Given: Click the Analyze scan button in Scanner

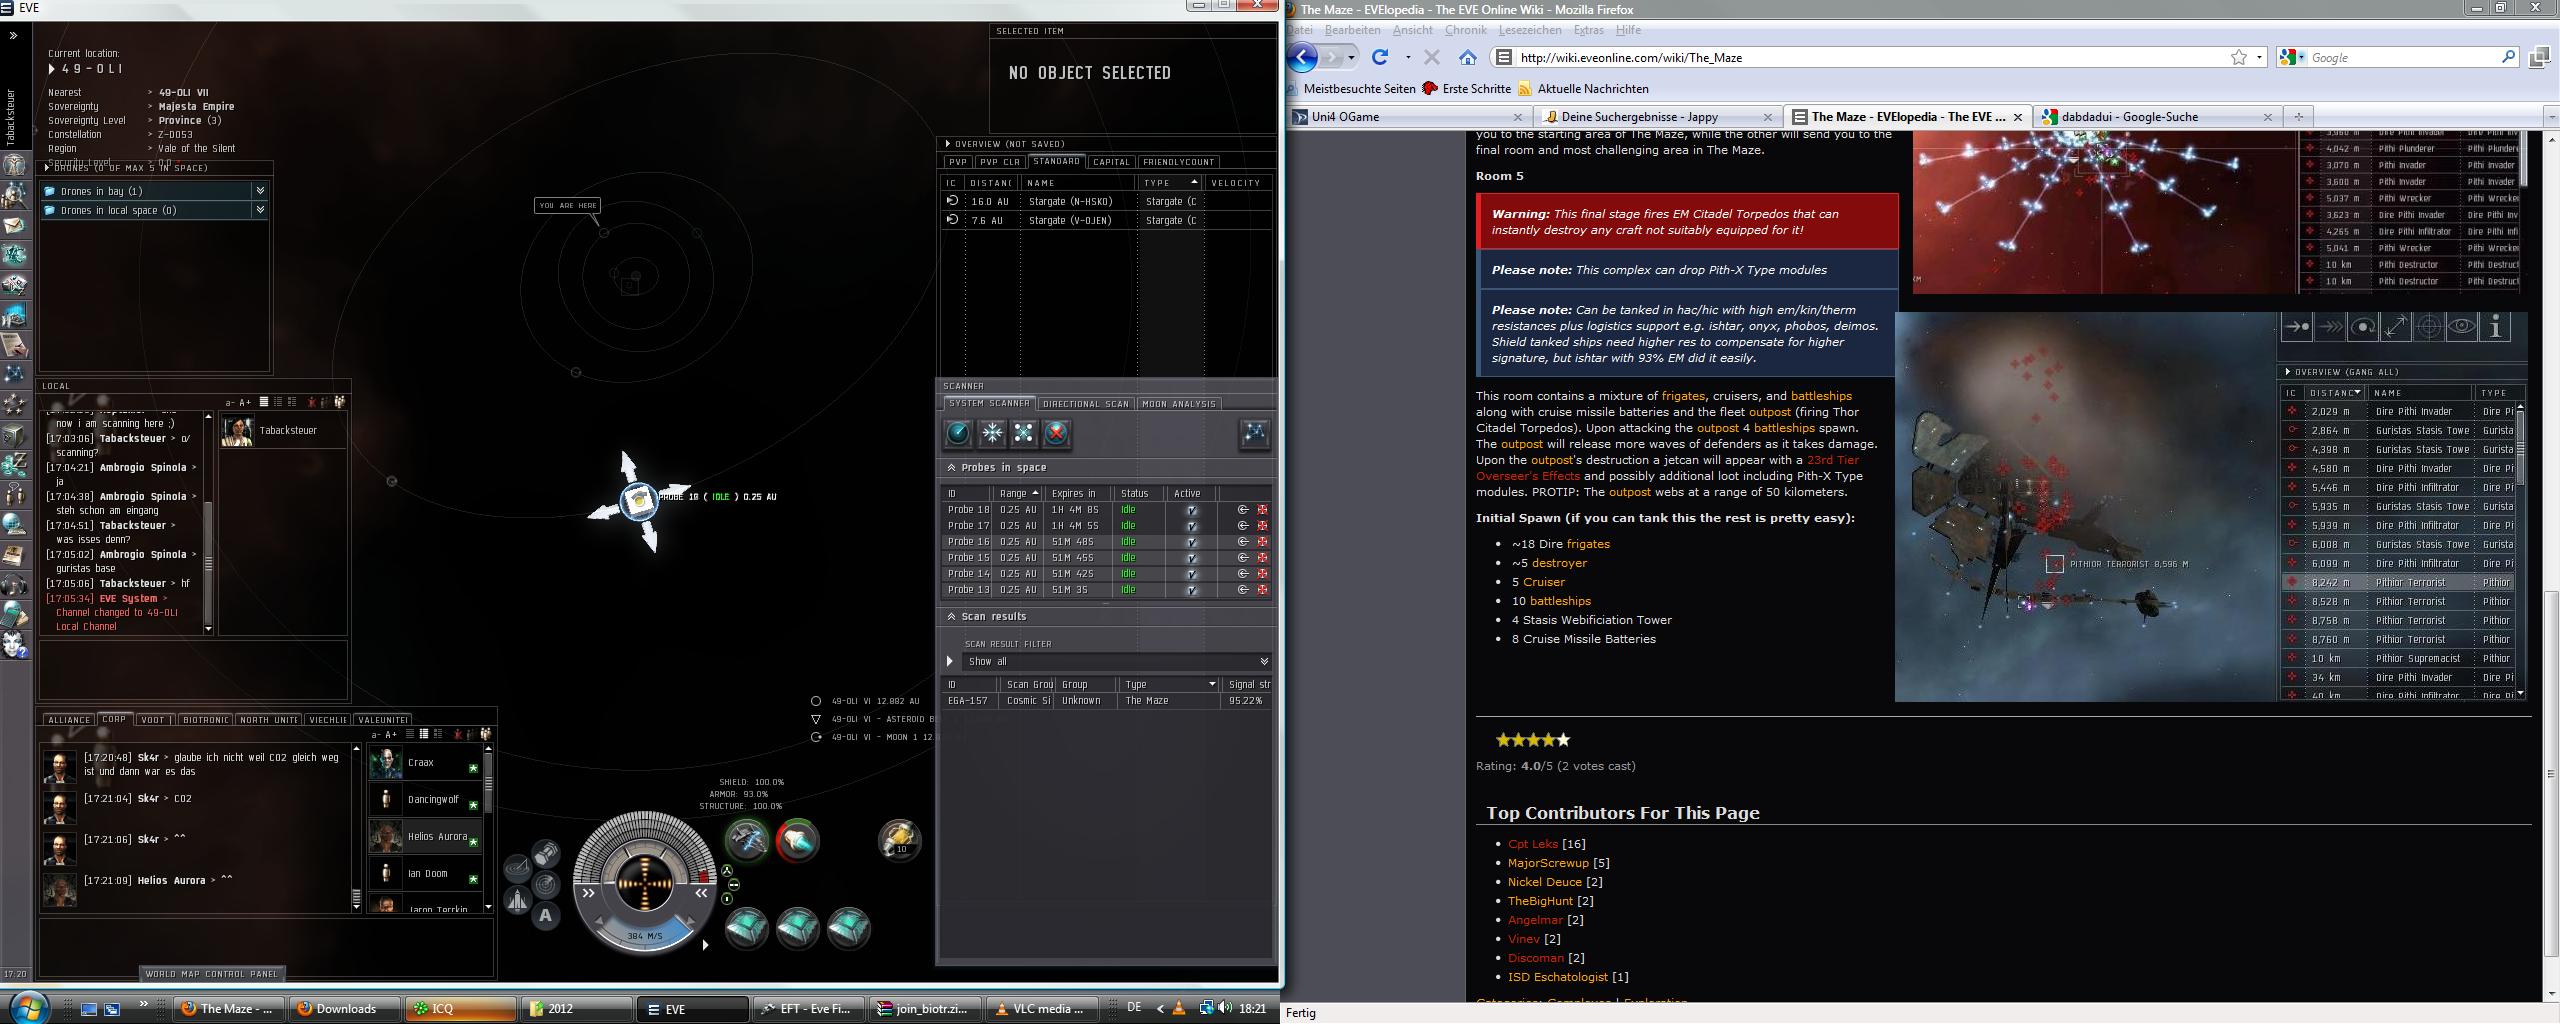Looking at the screenshot, I should coord(958,433).
